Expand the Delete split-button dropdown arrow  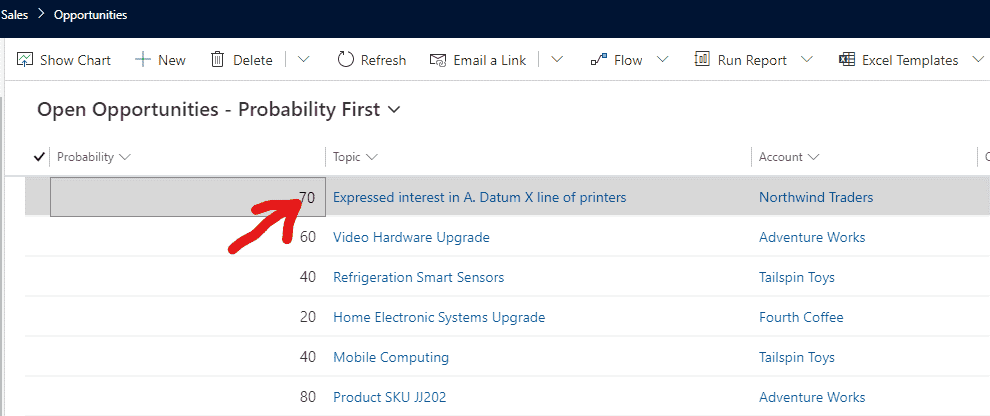coord(304,60)
